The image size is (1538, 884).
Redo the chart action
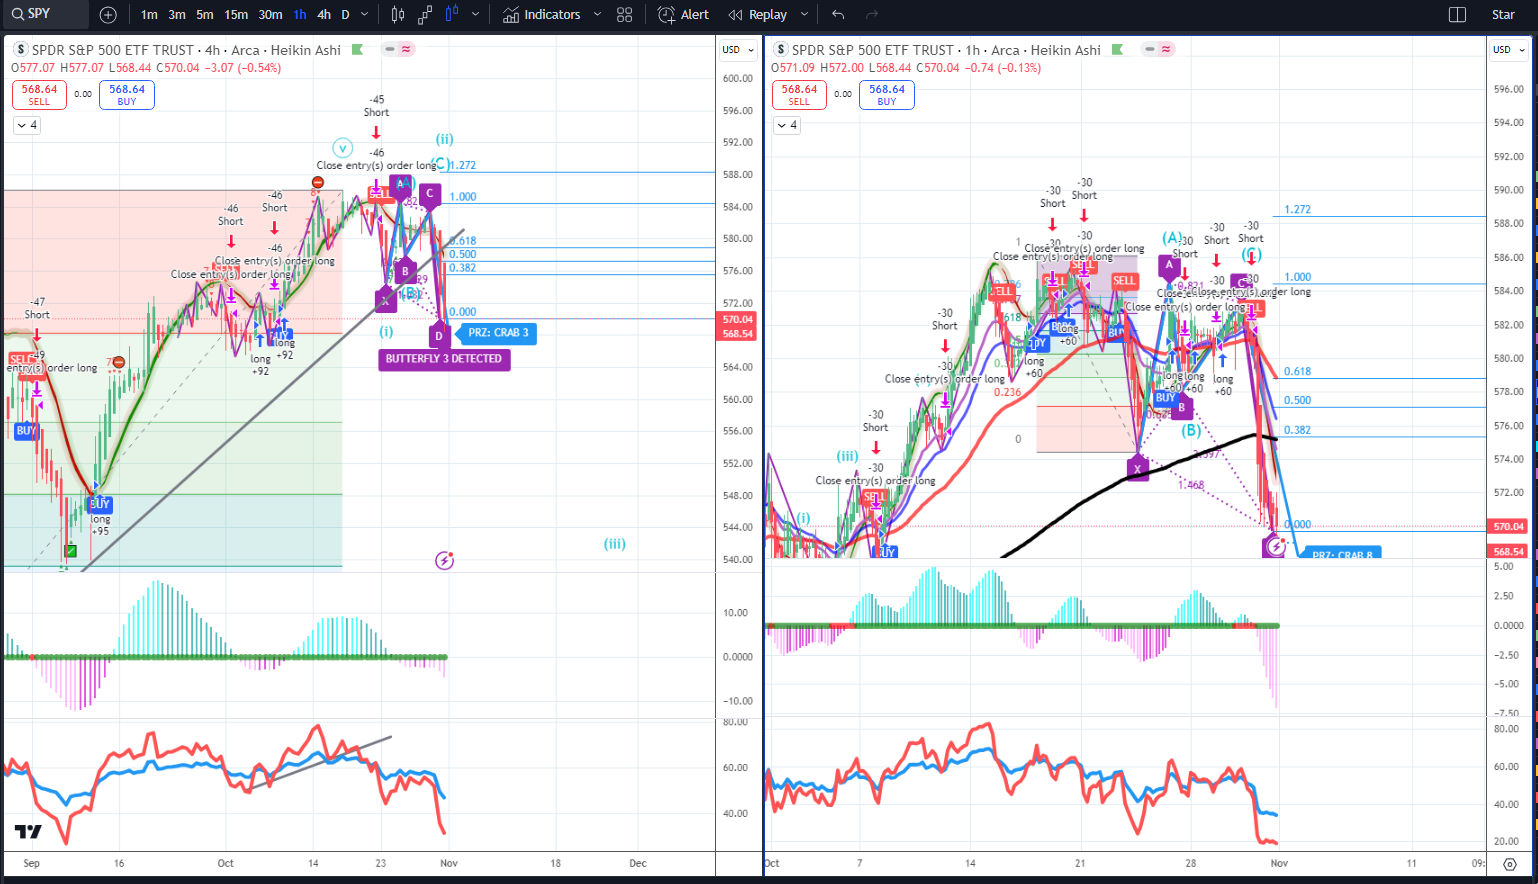point(872,15)
